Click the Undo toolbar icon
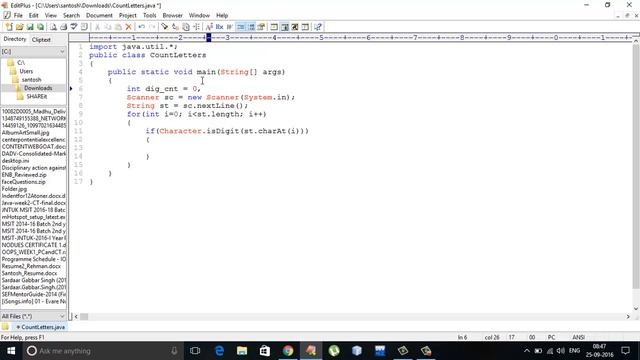 (141, 27)
